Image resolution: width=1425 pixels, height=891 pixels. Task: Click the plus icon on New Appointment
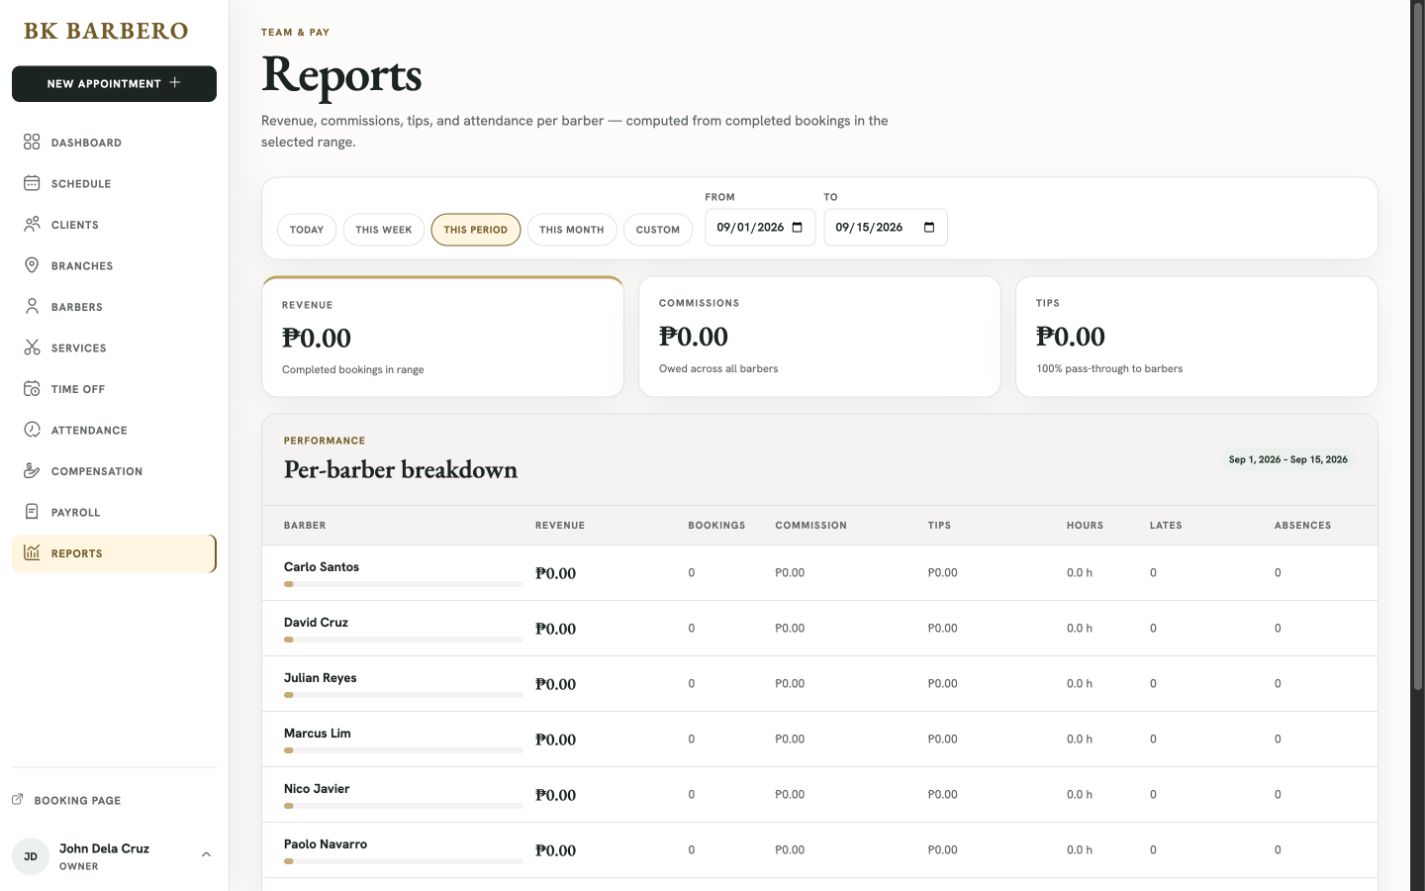click(x=175, y=83)
